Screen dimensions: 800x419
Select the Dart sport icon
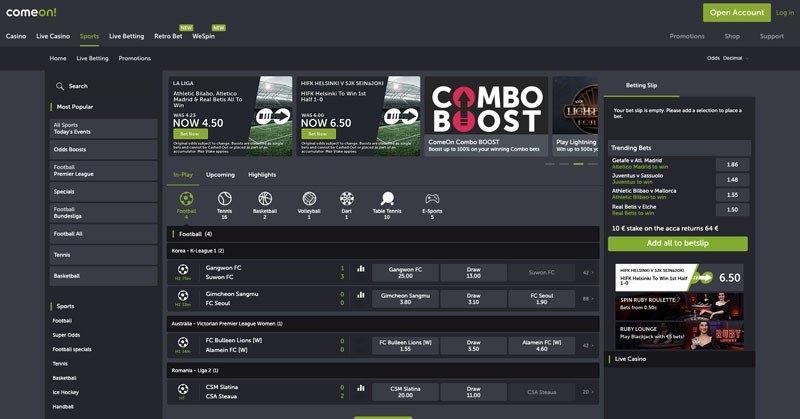(x=346, y=199)
